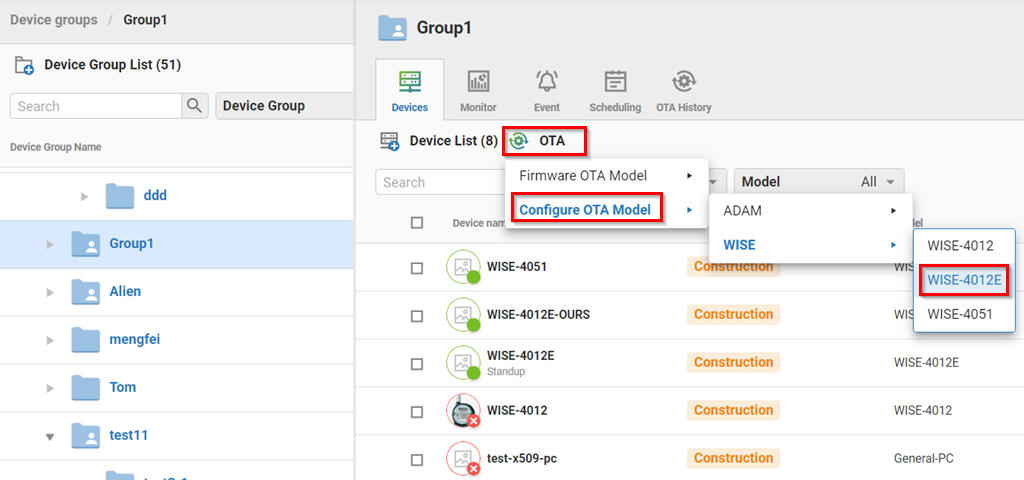
Task: Select all devices with header checkbox
Action: (x=417, y=223)
